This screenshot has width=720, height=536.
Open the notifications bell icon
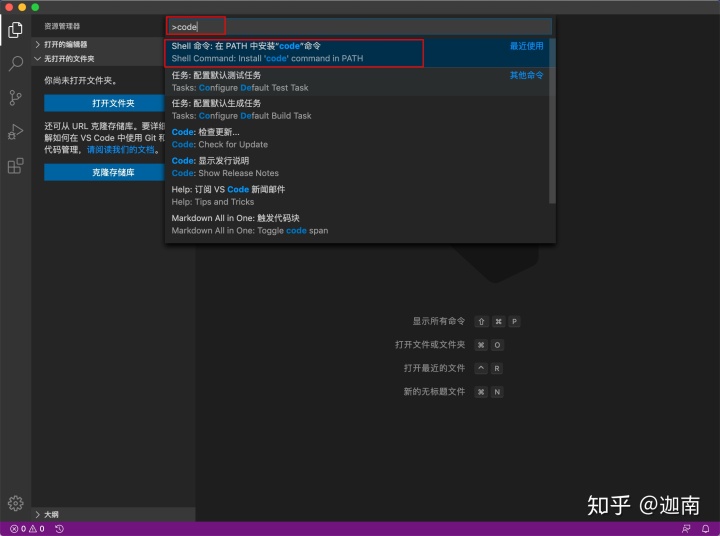[705, 529]
